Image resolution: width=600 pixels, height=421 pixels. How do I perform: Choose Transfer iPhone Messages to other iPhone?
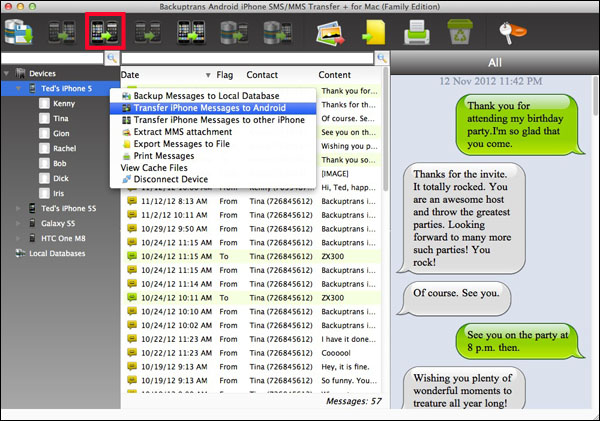[x=213, y=120]
